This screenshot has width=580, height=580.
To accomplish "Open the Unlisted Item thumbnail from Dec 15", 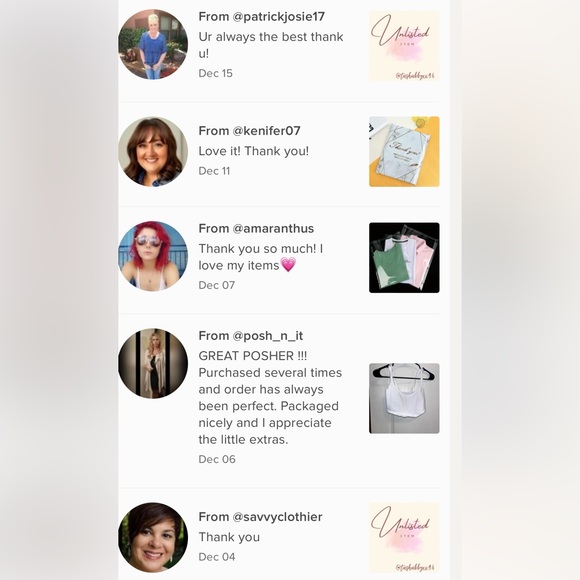I will click(404, 46).
